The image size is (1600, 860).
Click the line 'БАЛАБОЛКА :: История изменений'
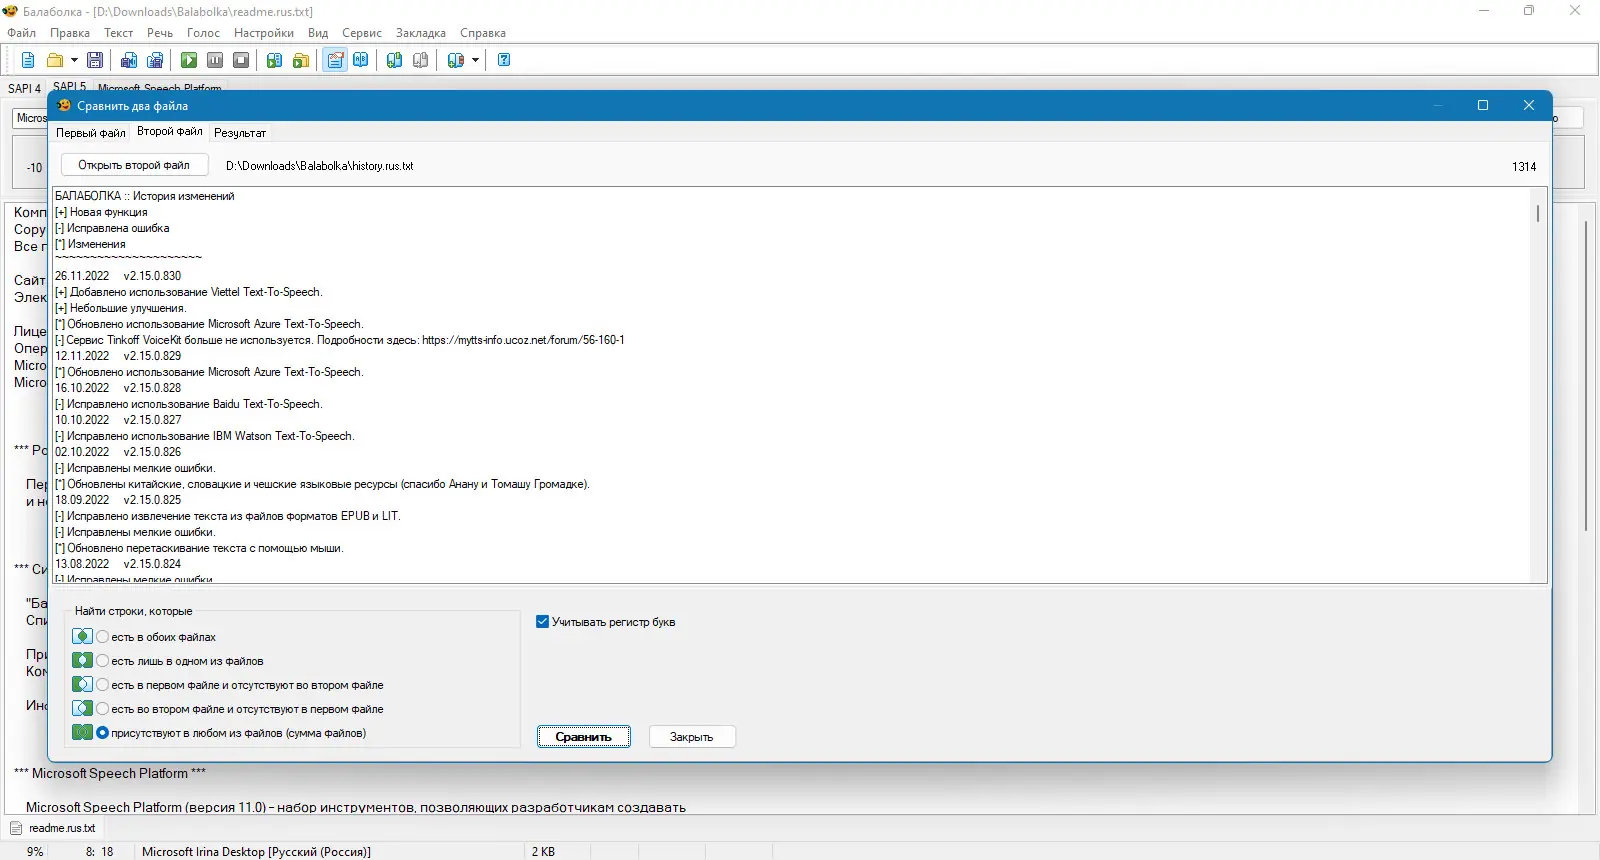[145, 196]
